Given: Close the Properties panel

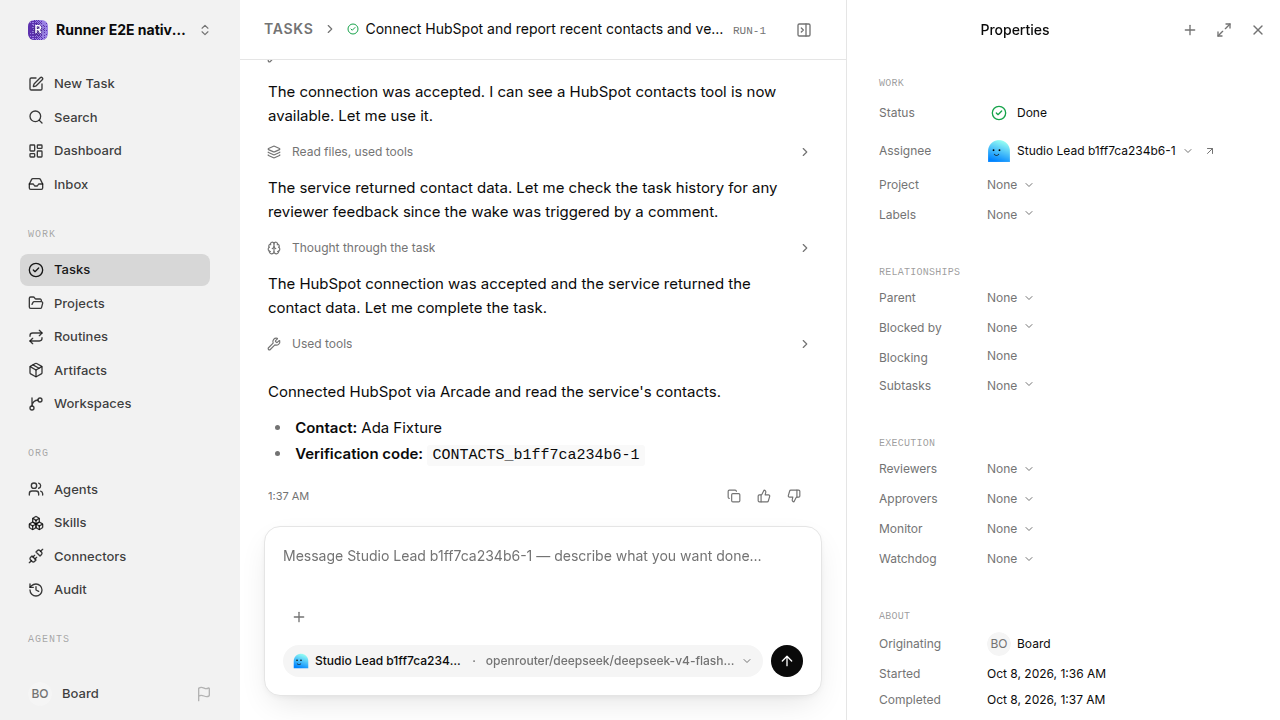Looking at the screenshot, I should click(x=1258, y=30).
